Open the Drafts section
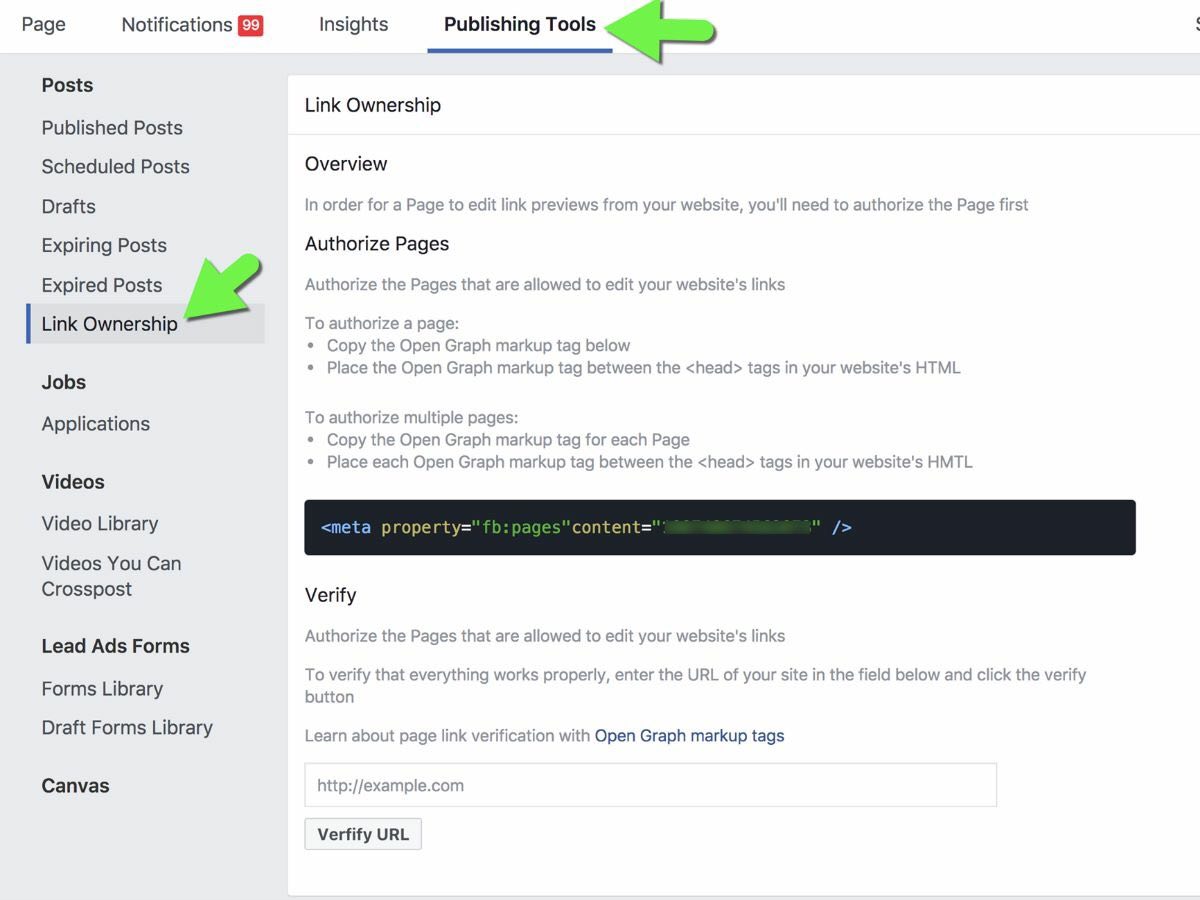 tap(69, 207)
